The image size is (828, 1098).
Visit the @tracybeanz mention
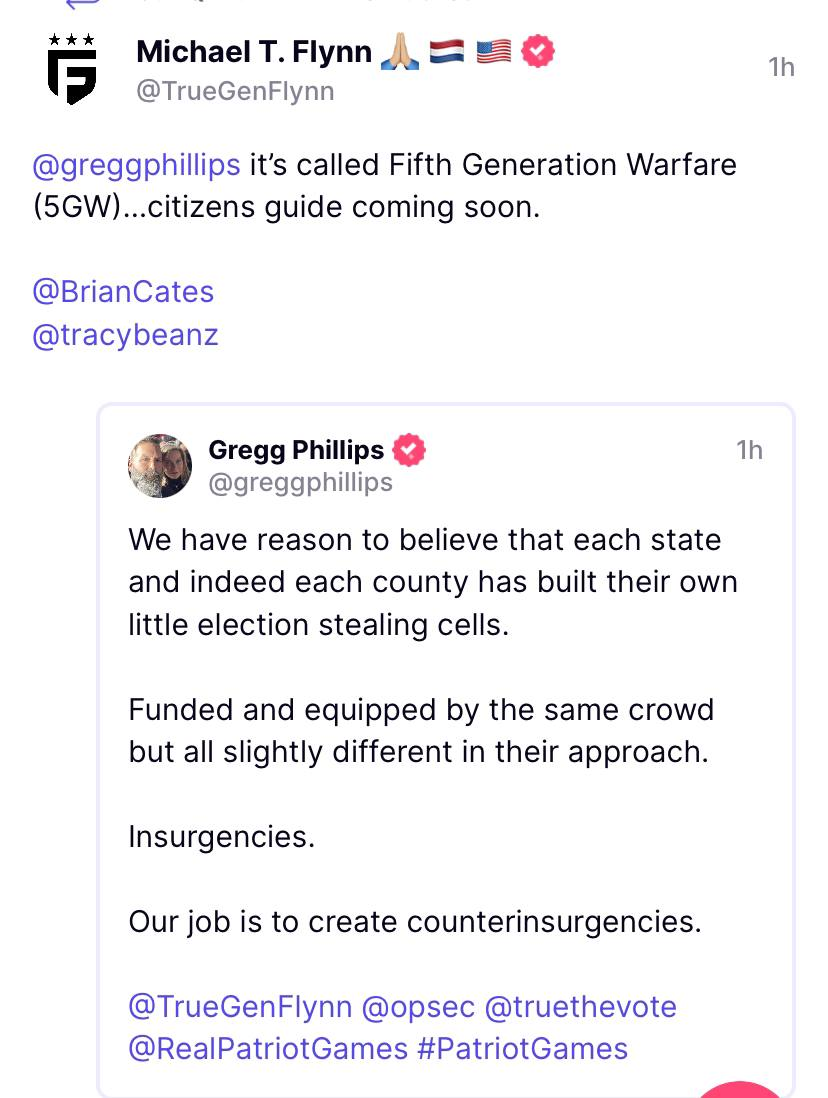[125, 335]
